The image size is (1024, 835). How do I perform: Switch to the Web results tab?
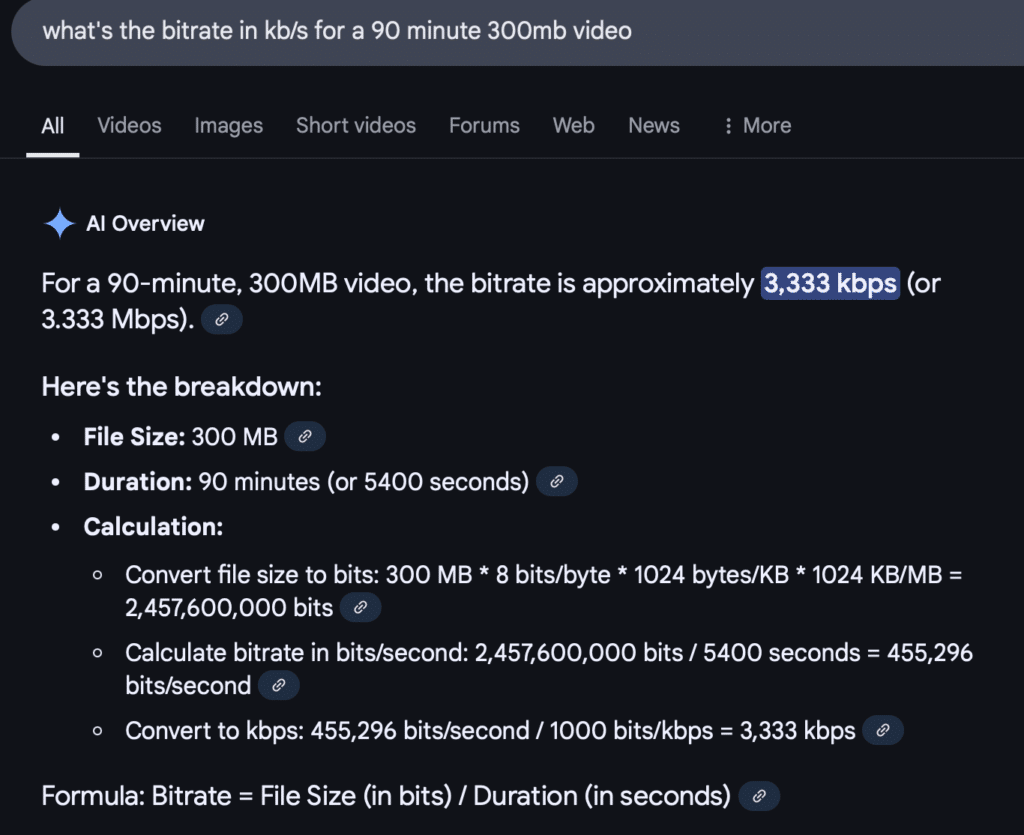click(x=573, y=126)
